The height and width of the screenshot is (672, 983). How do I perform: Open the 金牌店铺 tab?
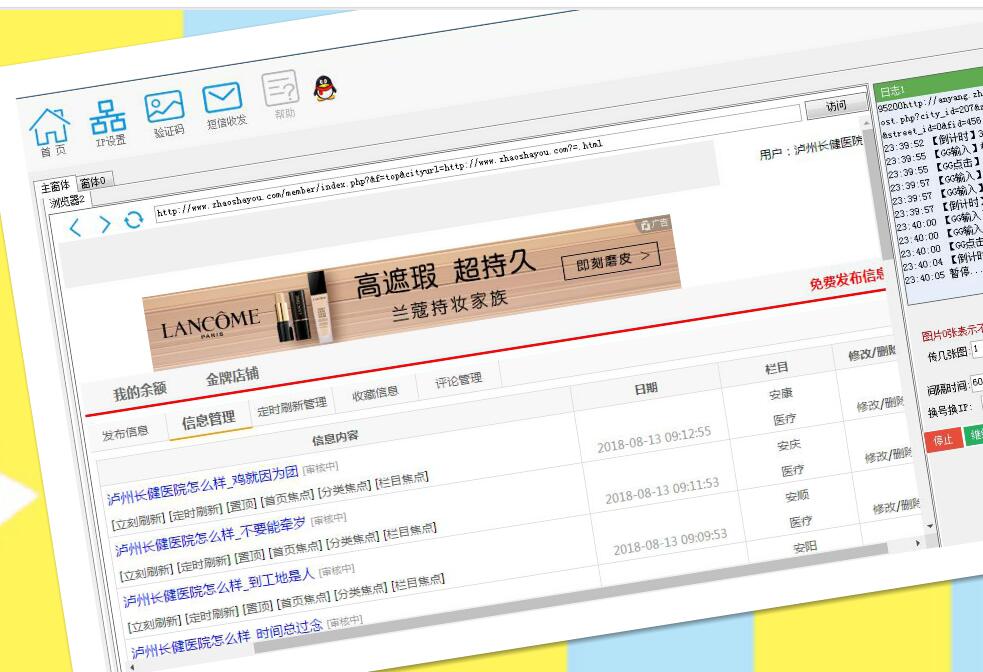pyautogui.click(x=233, y=375)
